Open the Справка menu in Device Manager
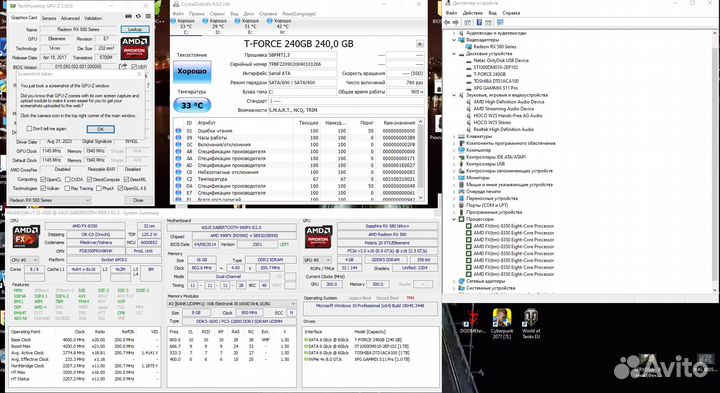Viewport: 720px width, 393px height. 511,13
